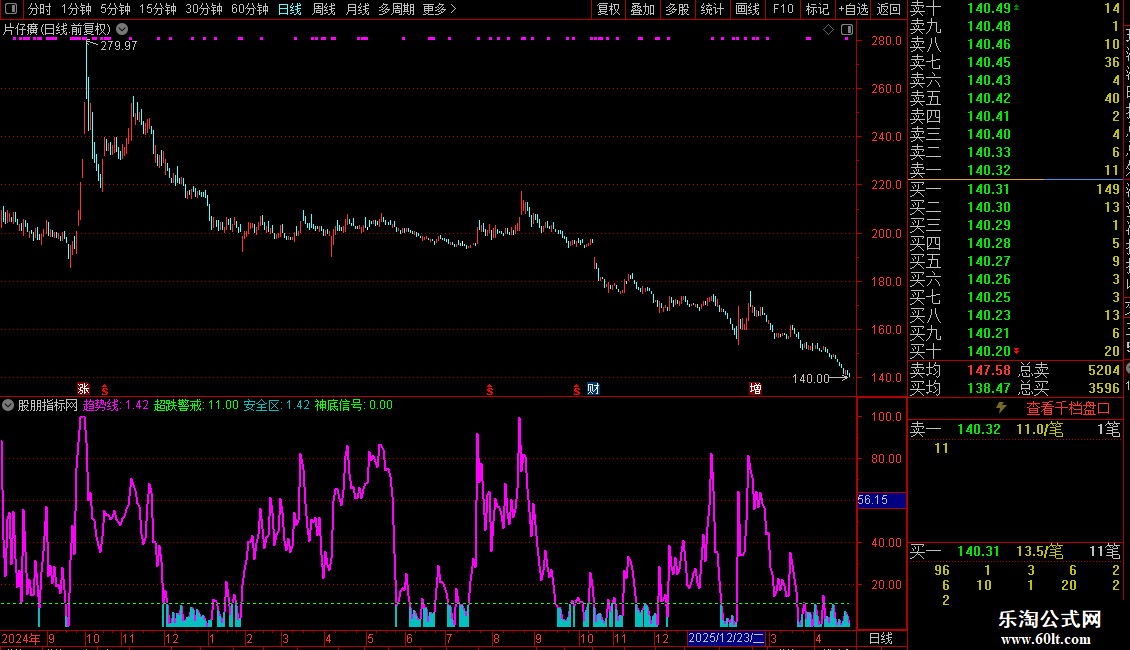
Task: Select the 30分钟 period tab
Action: click(x=203, y=9)
